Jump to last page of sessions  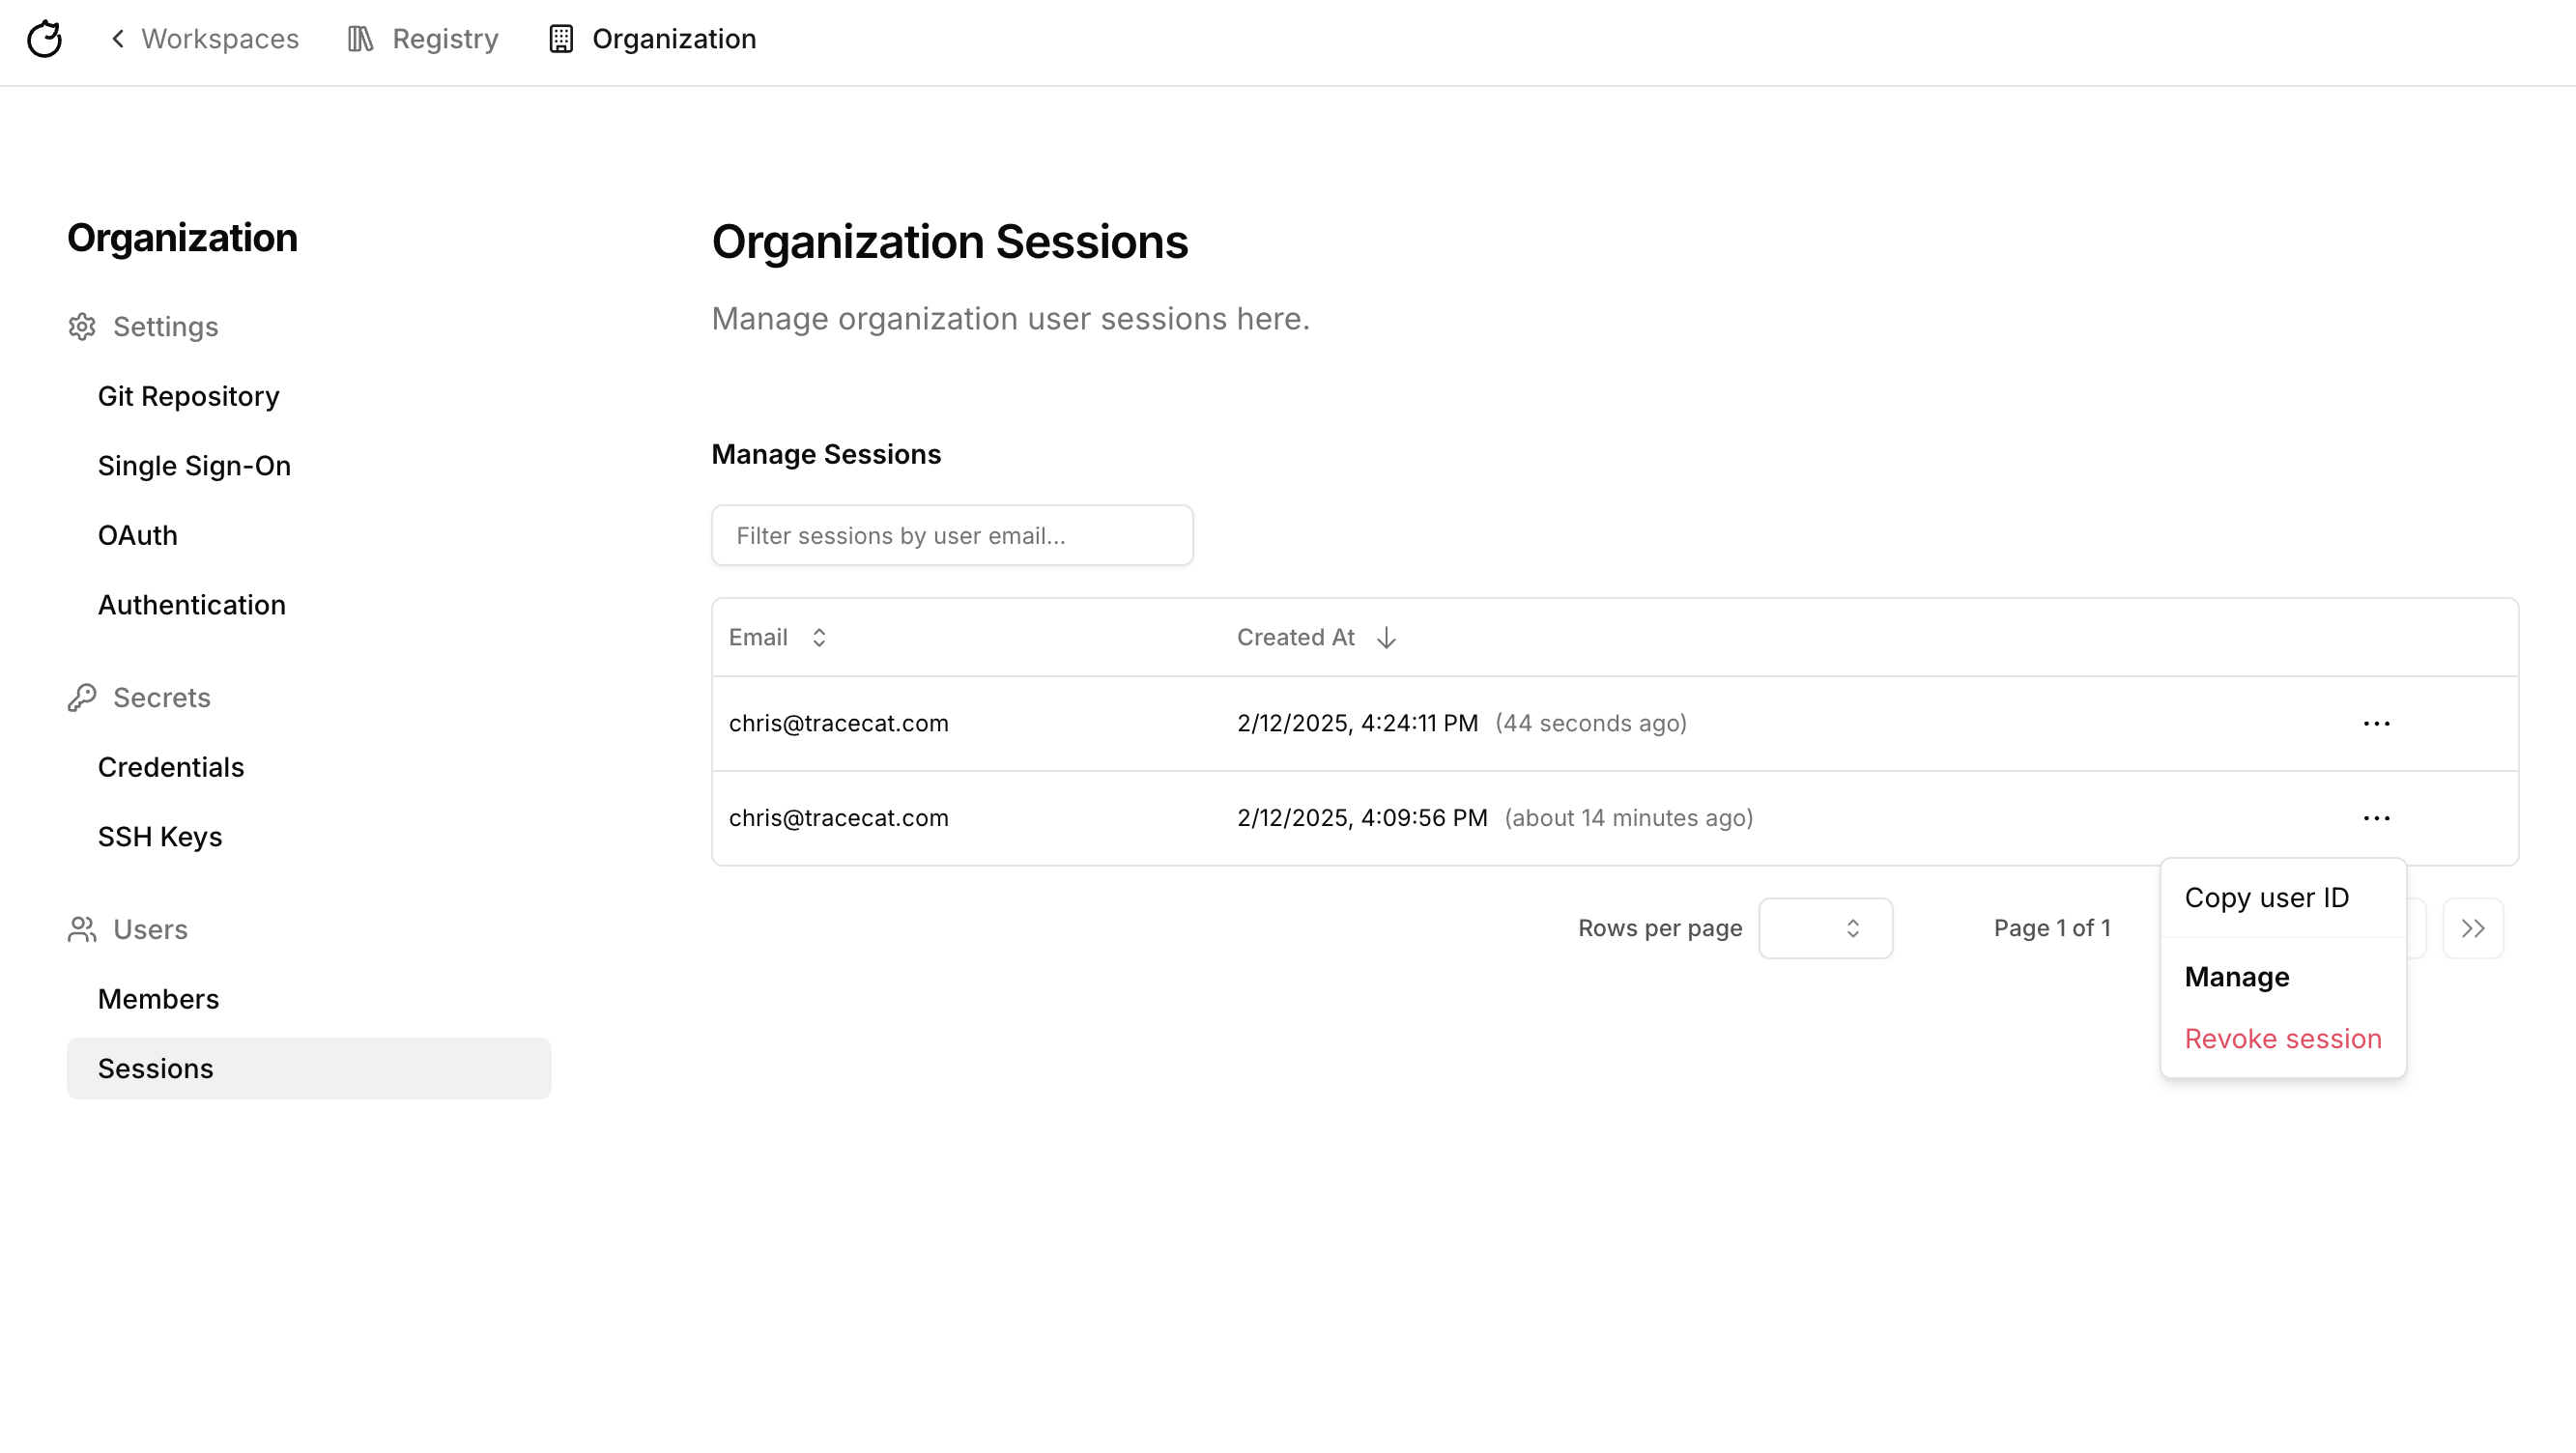coord(2472,929)
